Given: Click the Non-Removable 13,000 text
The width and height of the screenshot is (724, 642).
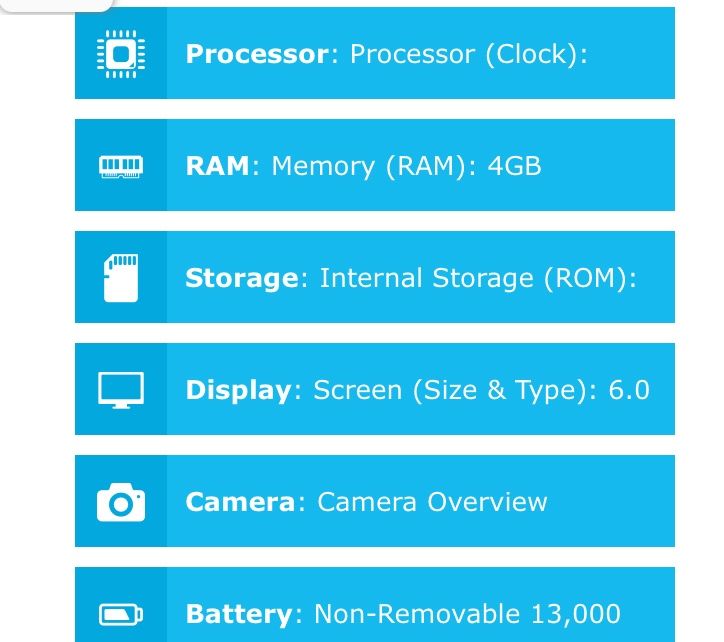Looking at the screenshot, I should pos(467,614).
